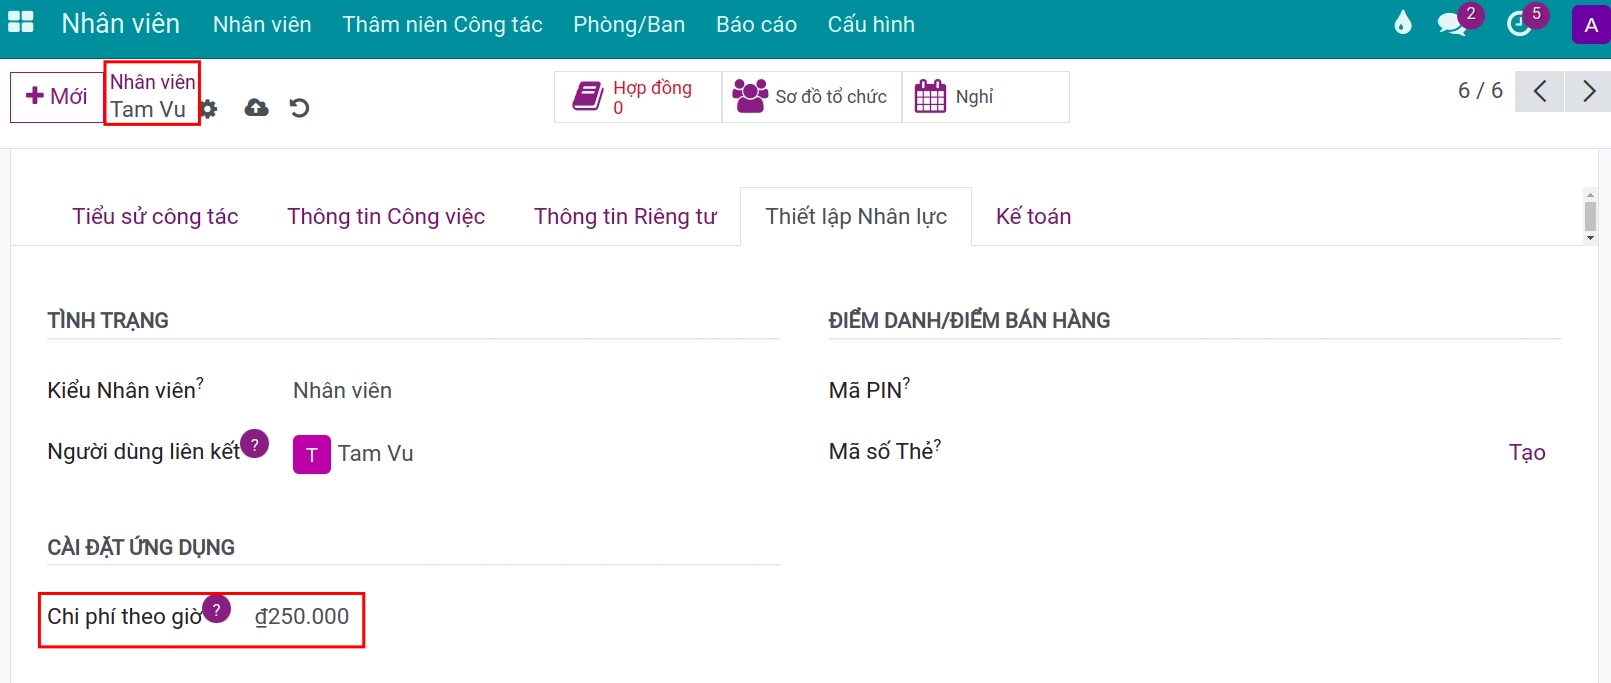Click the Nhân viên app title
This screenshot has width=1611, height=683.
coord(120,23)
